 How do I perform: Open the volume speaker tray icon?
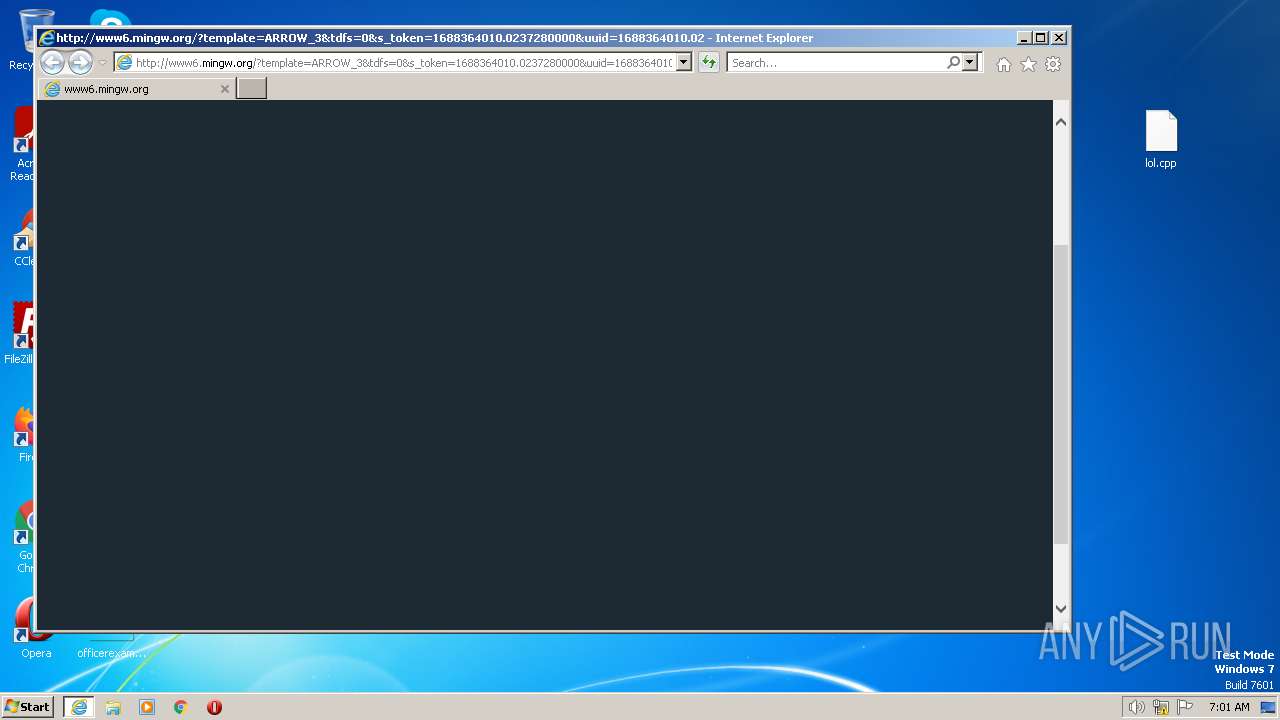pos(1136,707)
